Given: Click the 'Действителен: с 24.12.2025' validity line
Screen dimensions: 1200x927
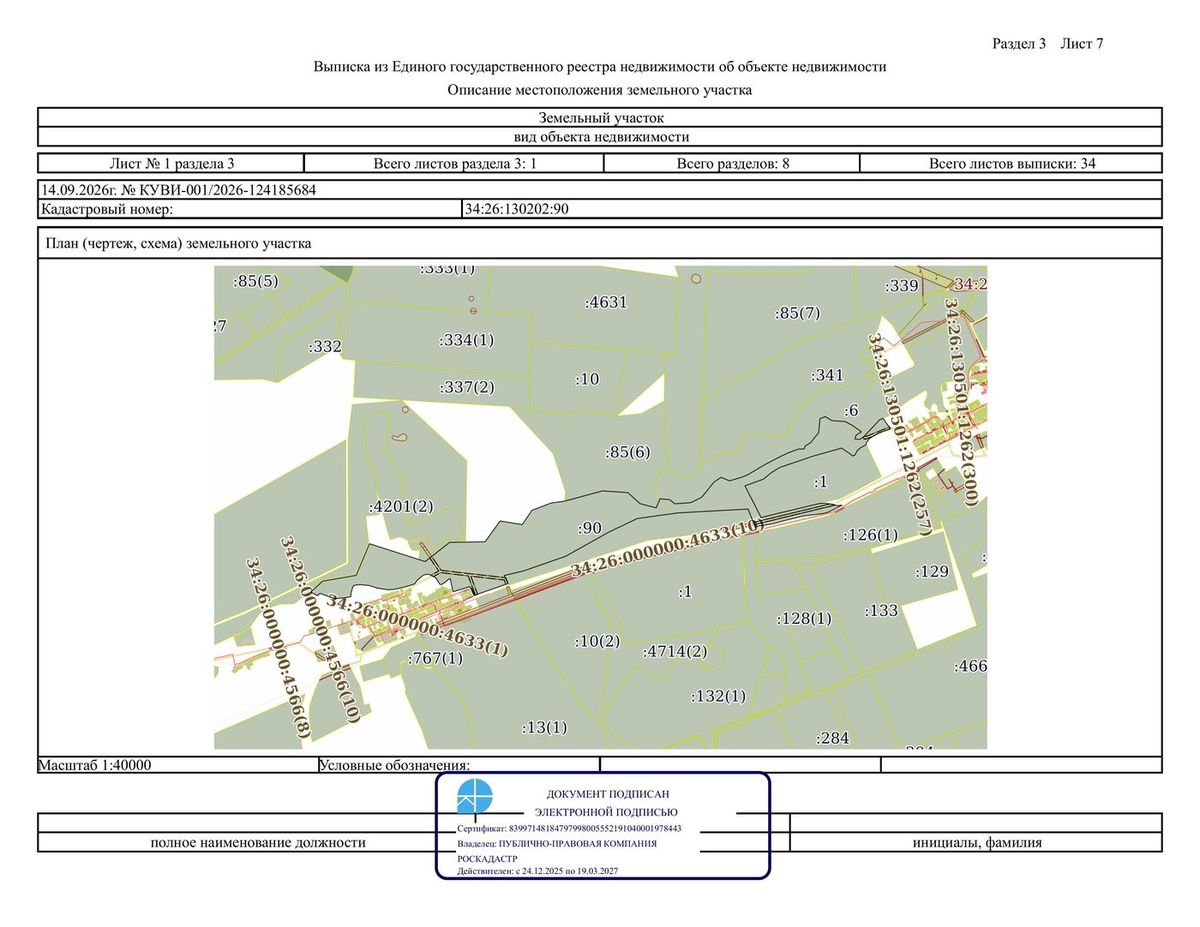Looking at the screenshot, I should 538,872.
